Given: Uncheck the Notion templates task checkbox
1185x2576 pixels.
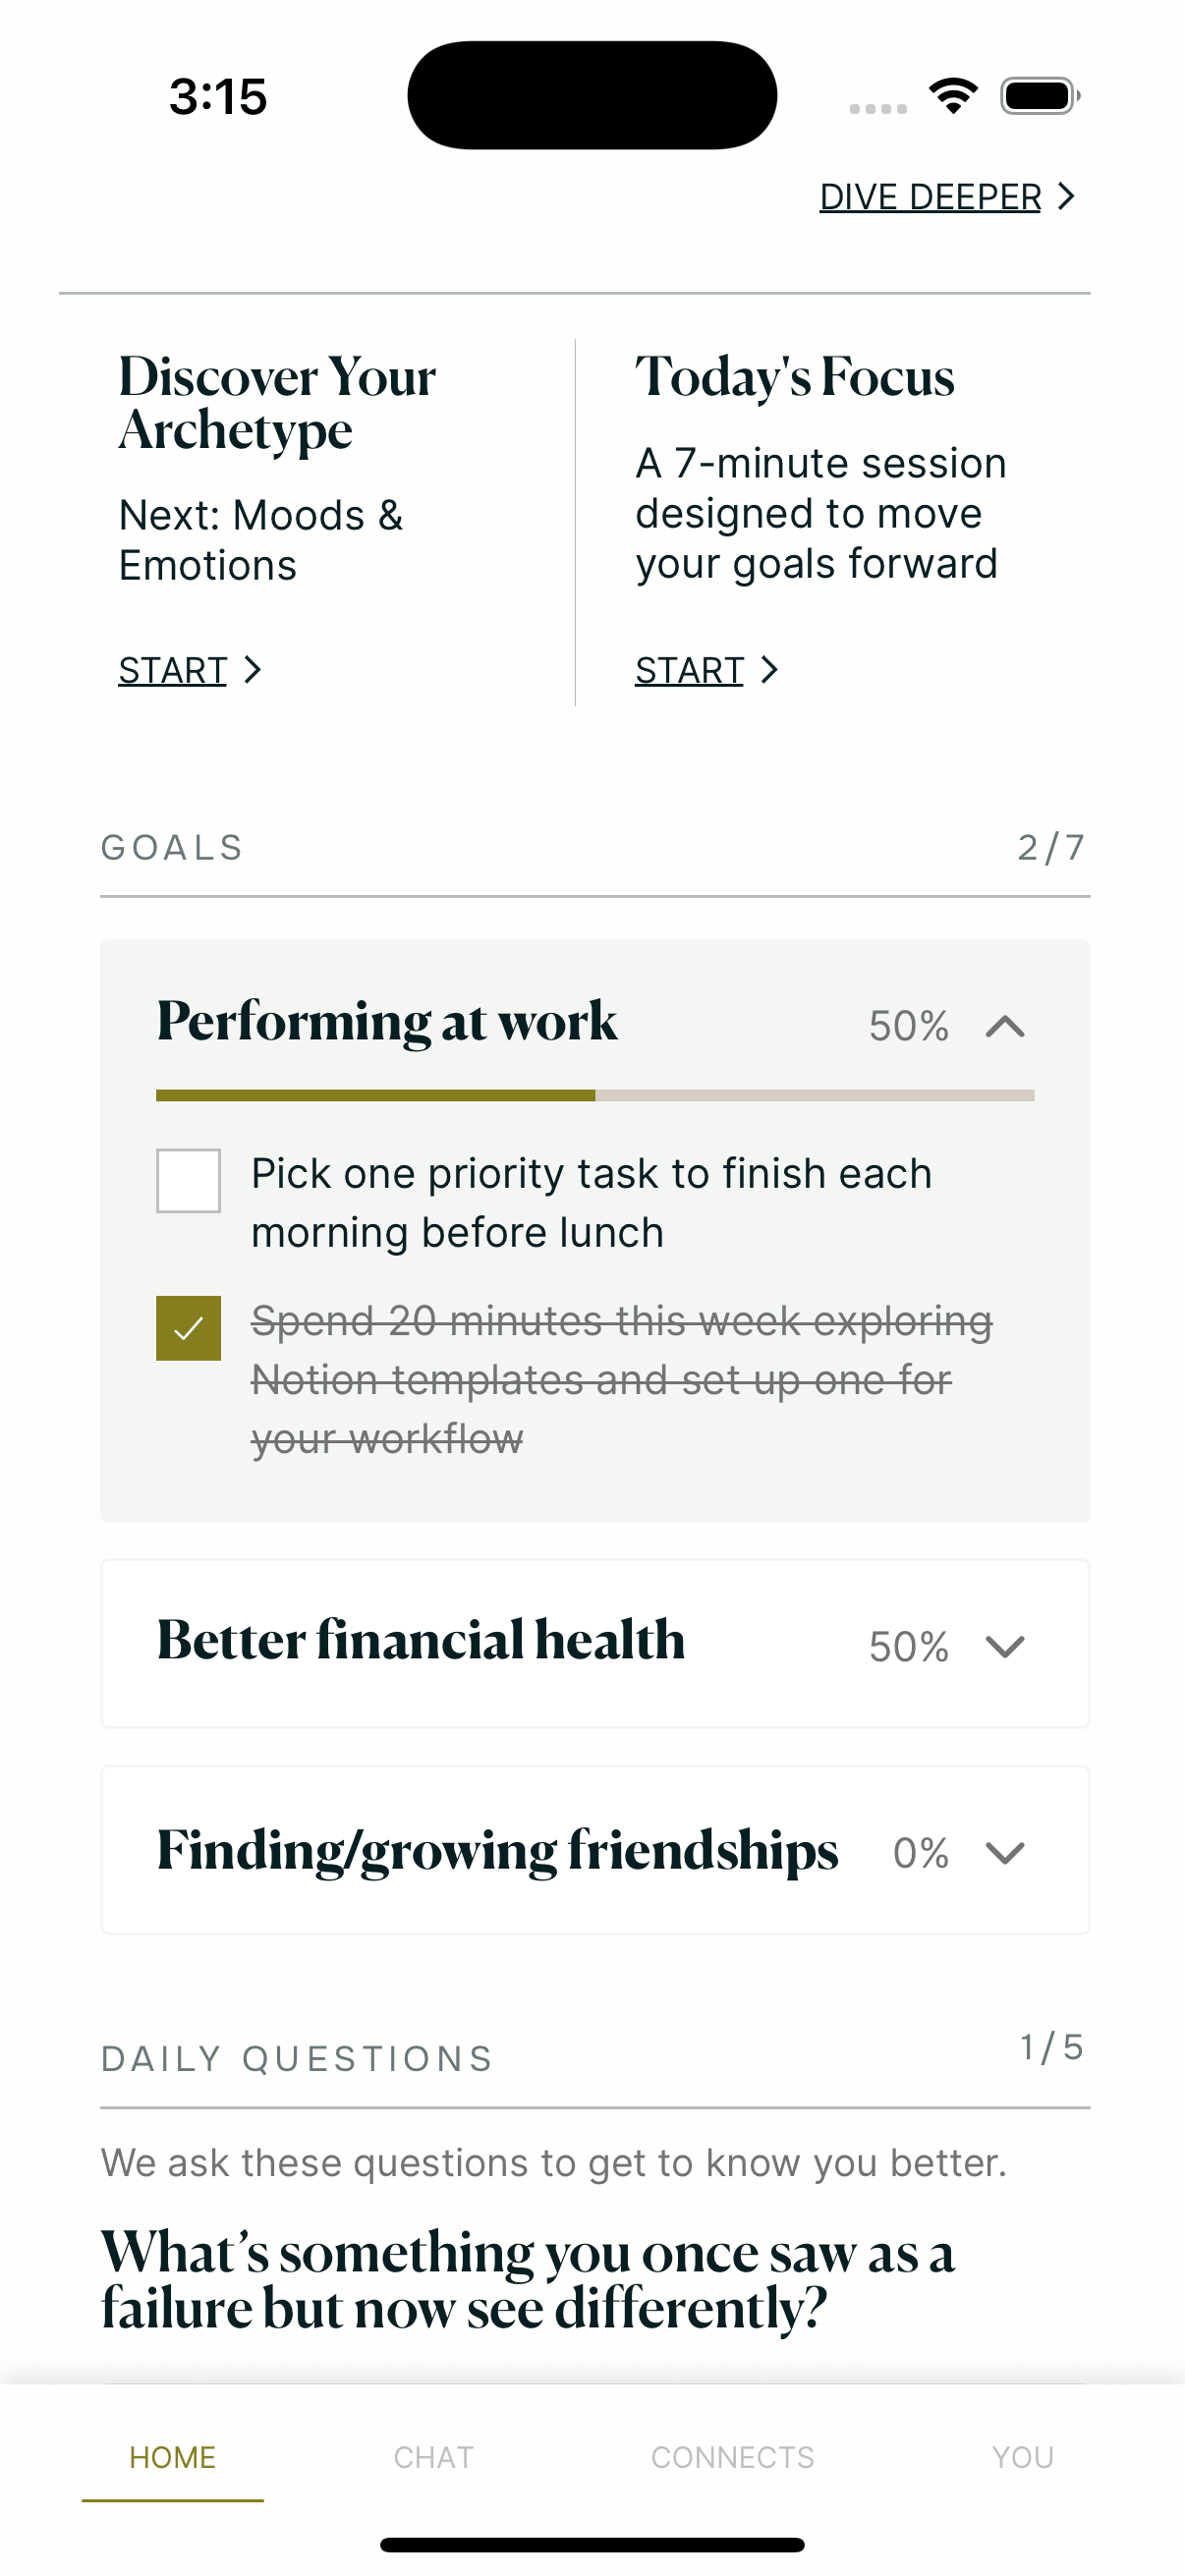Looking at the screenshot, I should point(188,1328).
